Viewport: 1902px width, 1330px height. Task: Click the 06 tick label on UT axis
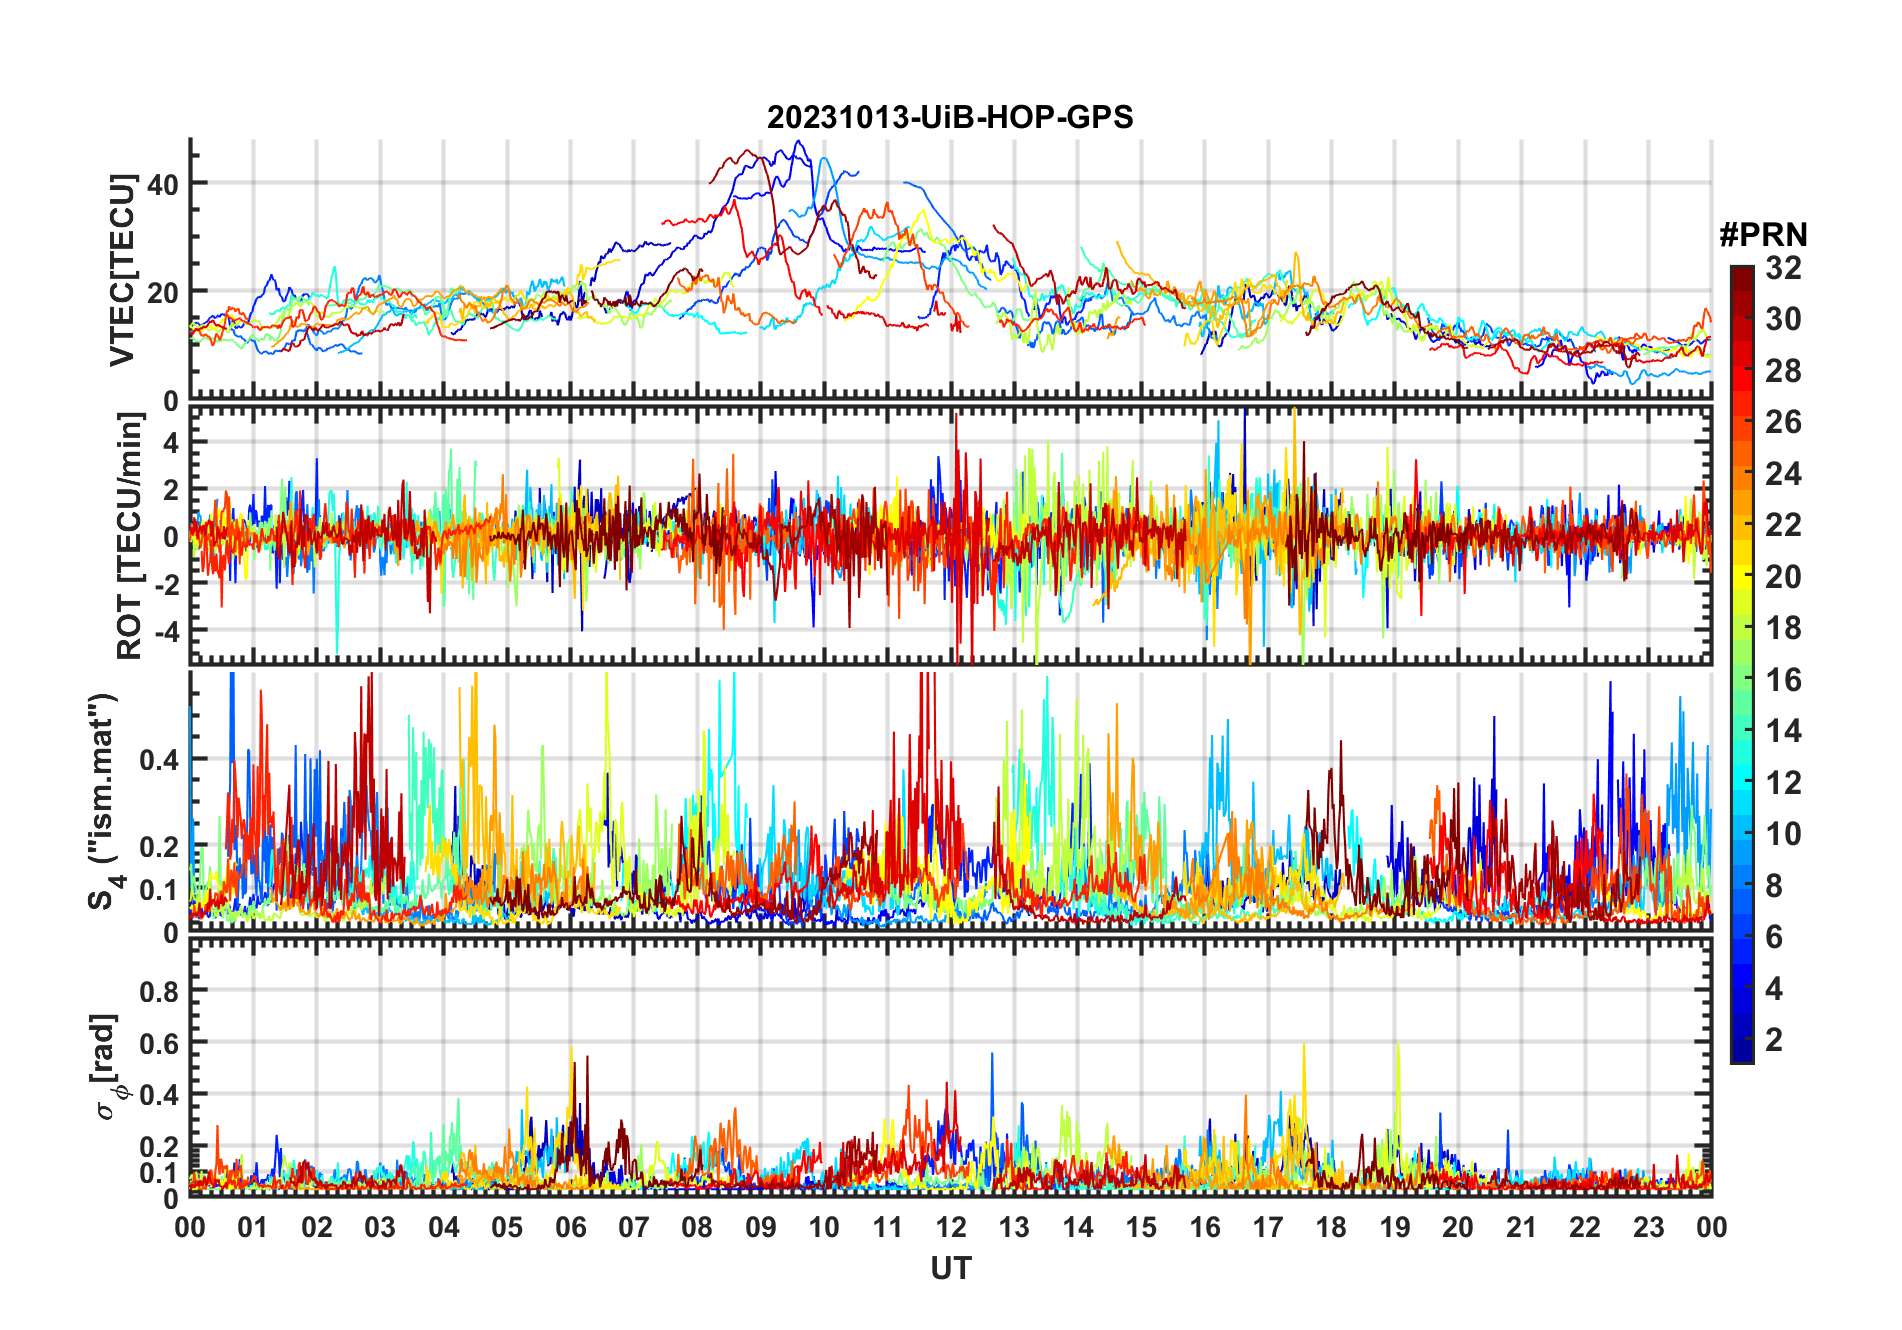tap(571, 1227)
